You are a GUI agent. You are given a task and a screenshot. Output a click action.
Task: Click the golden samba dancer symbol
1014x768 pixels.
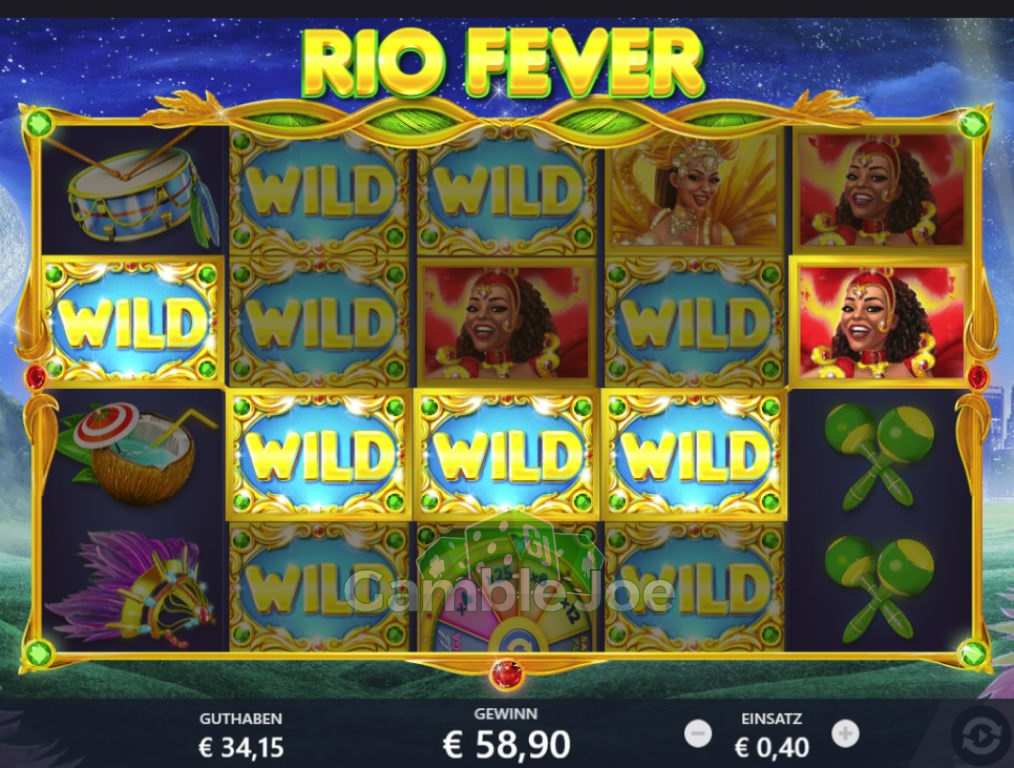[x=694, y=190]
